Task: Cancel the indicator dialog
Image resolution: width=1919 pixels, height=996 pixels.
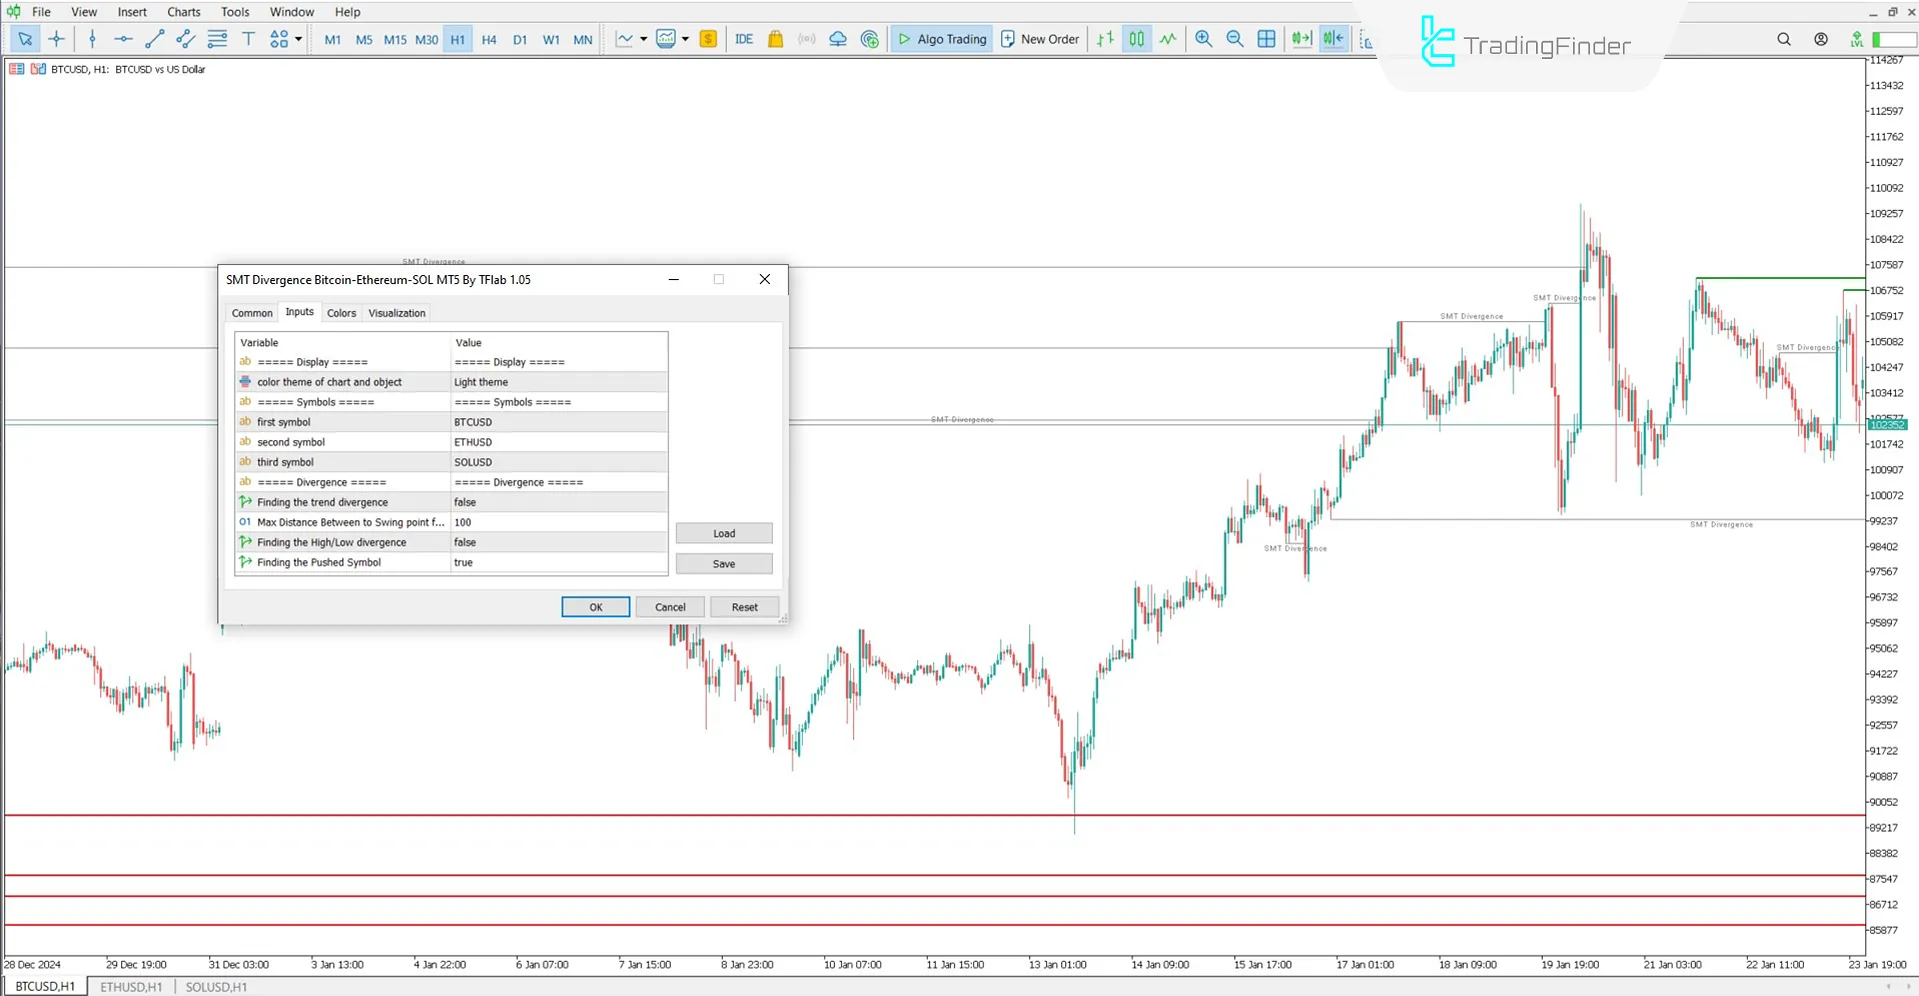Action: [x=670, y=607]
